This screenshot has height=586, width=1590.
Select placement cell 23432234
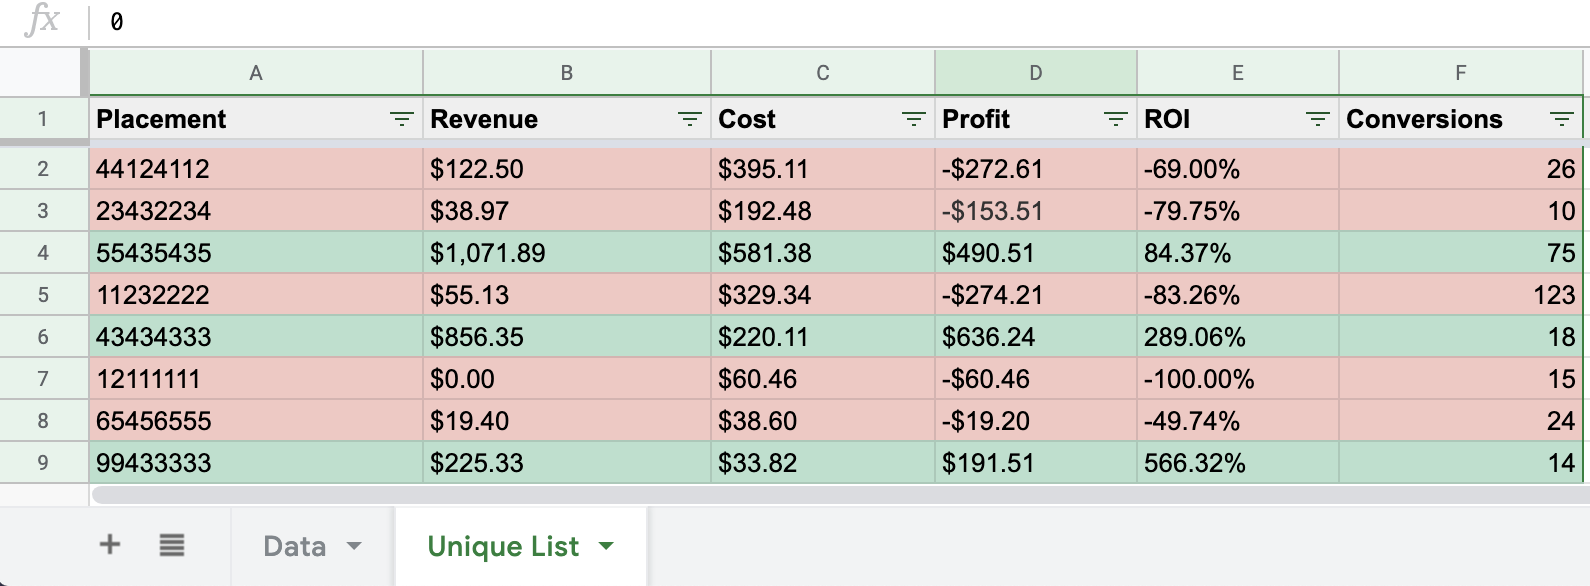pos(256,211)
